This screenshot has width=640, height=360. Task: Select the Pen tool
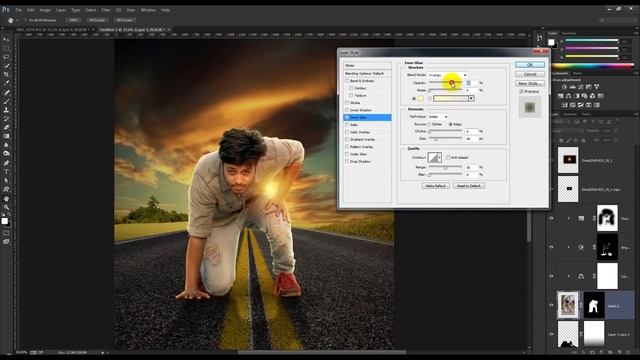coord(6,163)
